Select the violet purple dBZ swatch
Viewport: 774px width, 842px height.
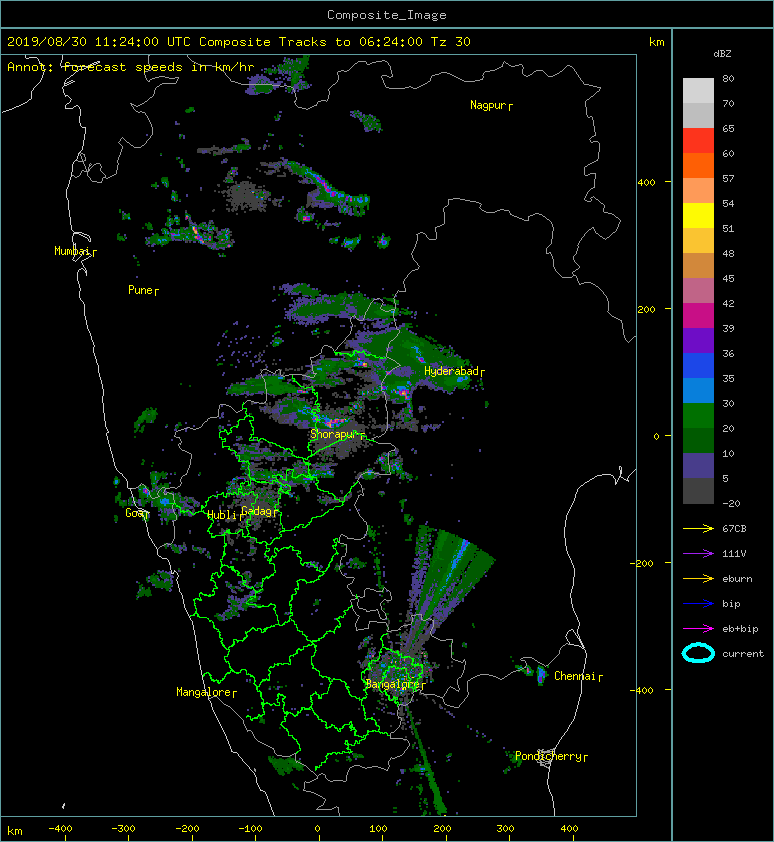point(698,340)
